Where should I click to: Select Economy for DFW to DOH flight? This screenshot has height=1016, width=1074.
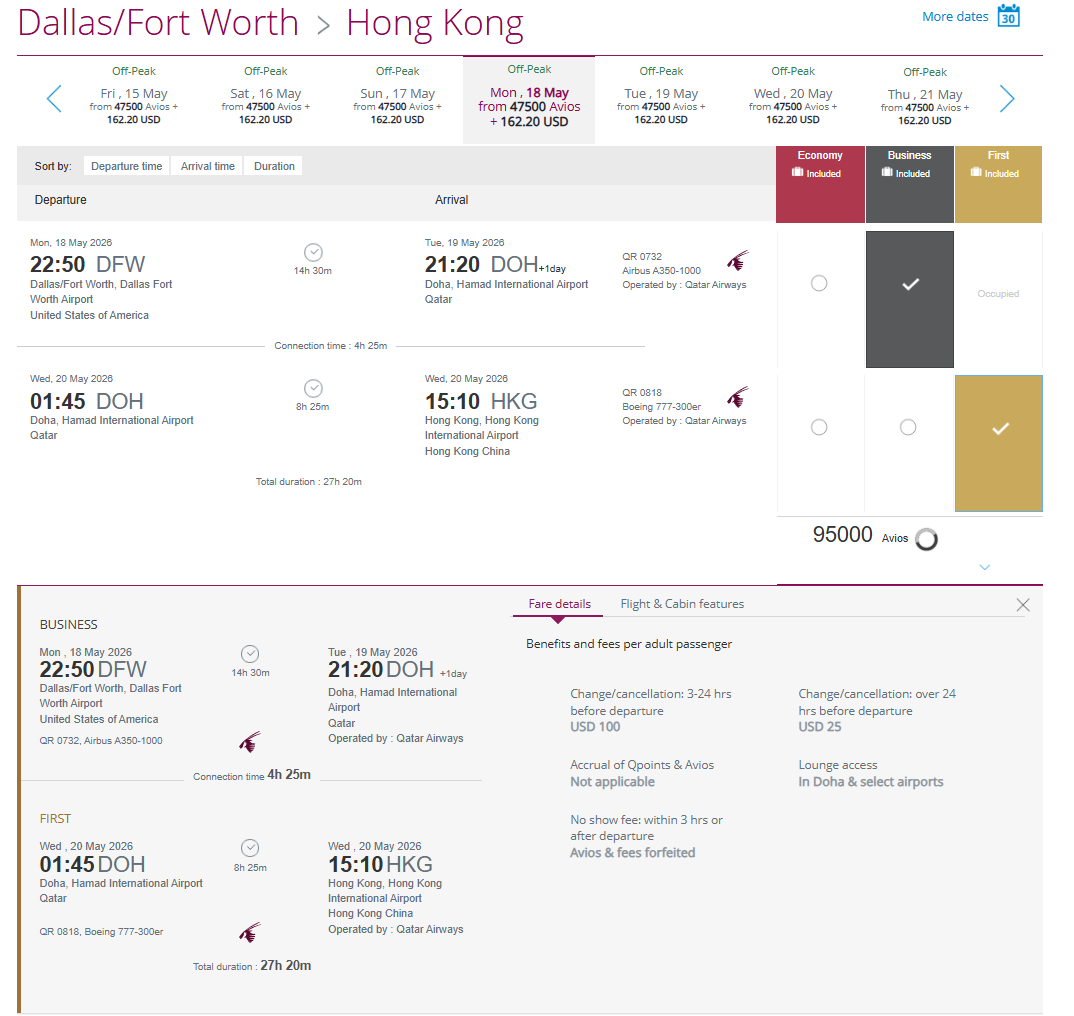819,283
